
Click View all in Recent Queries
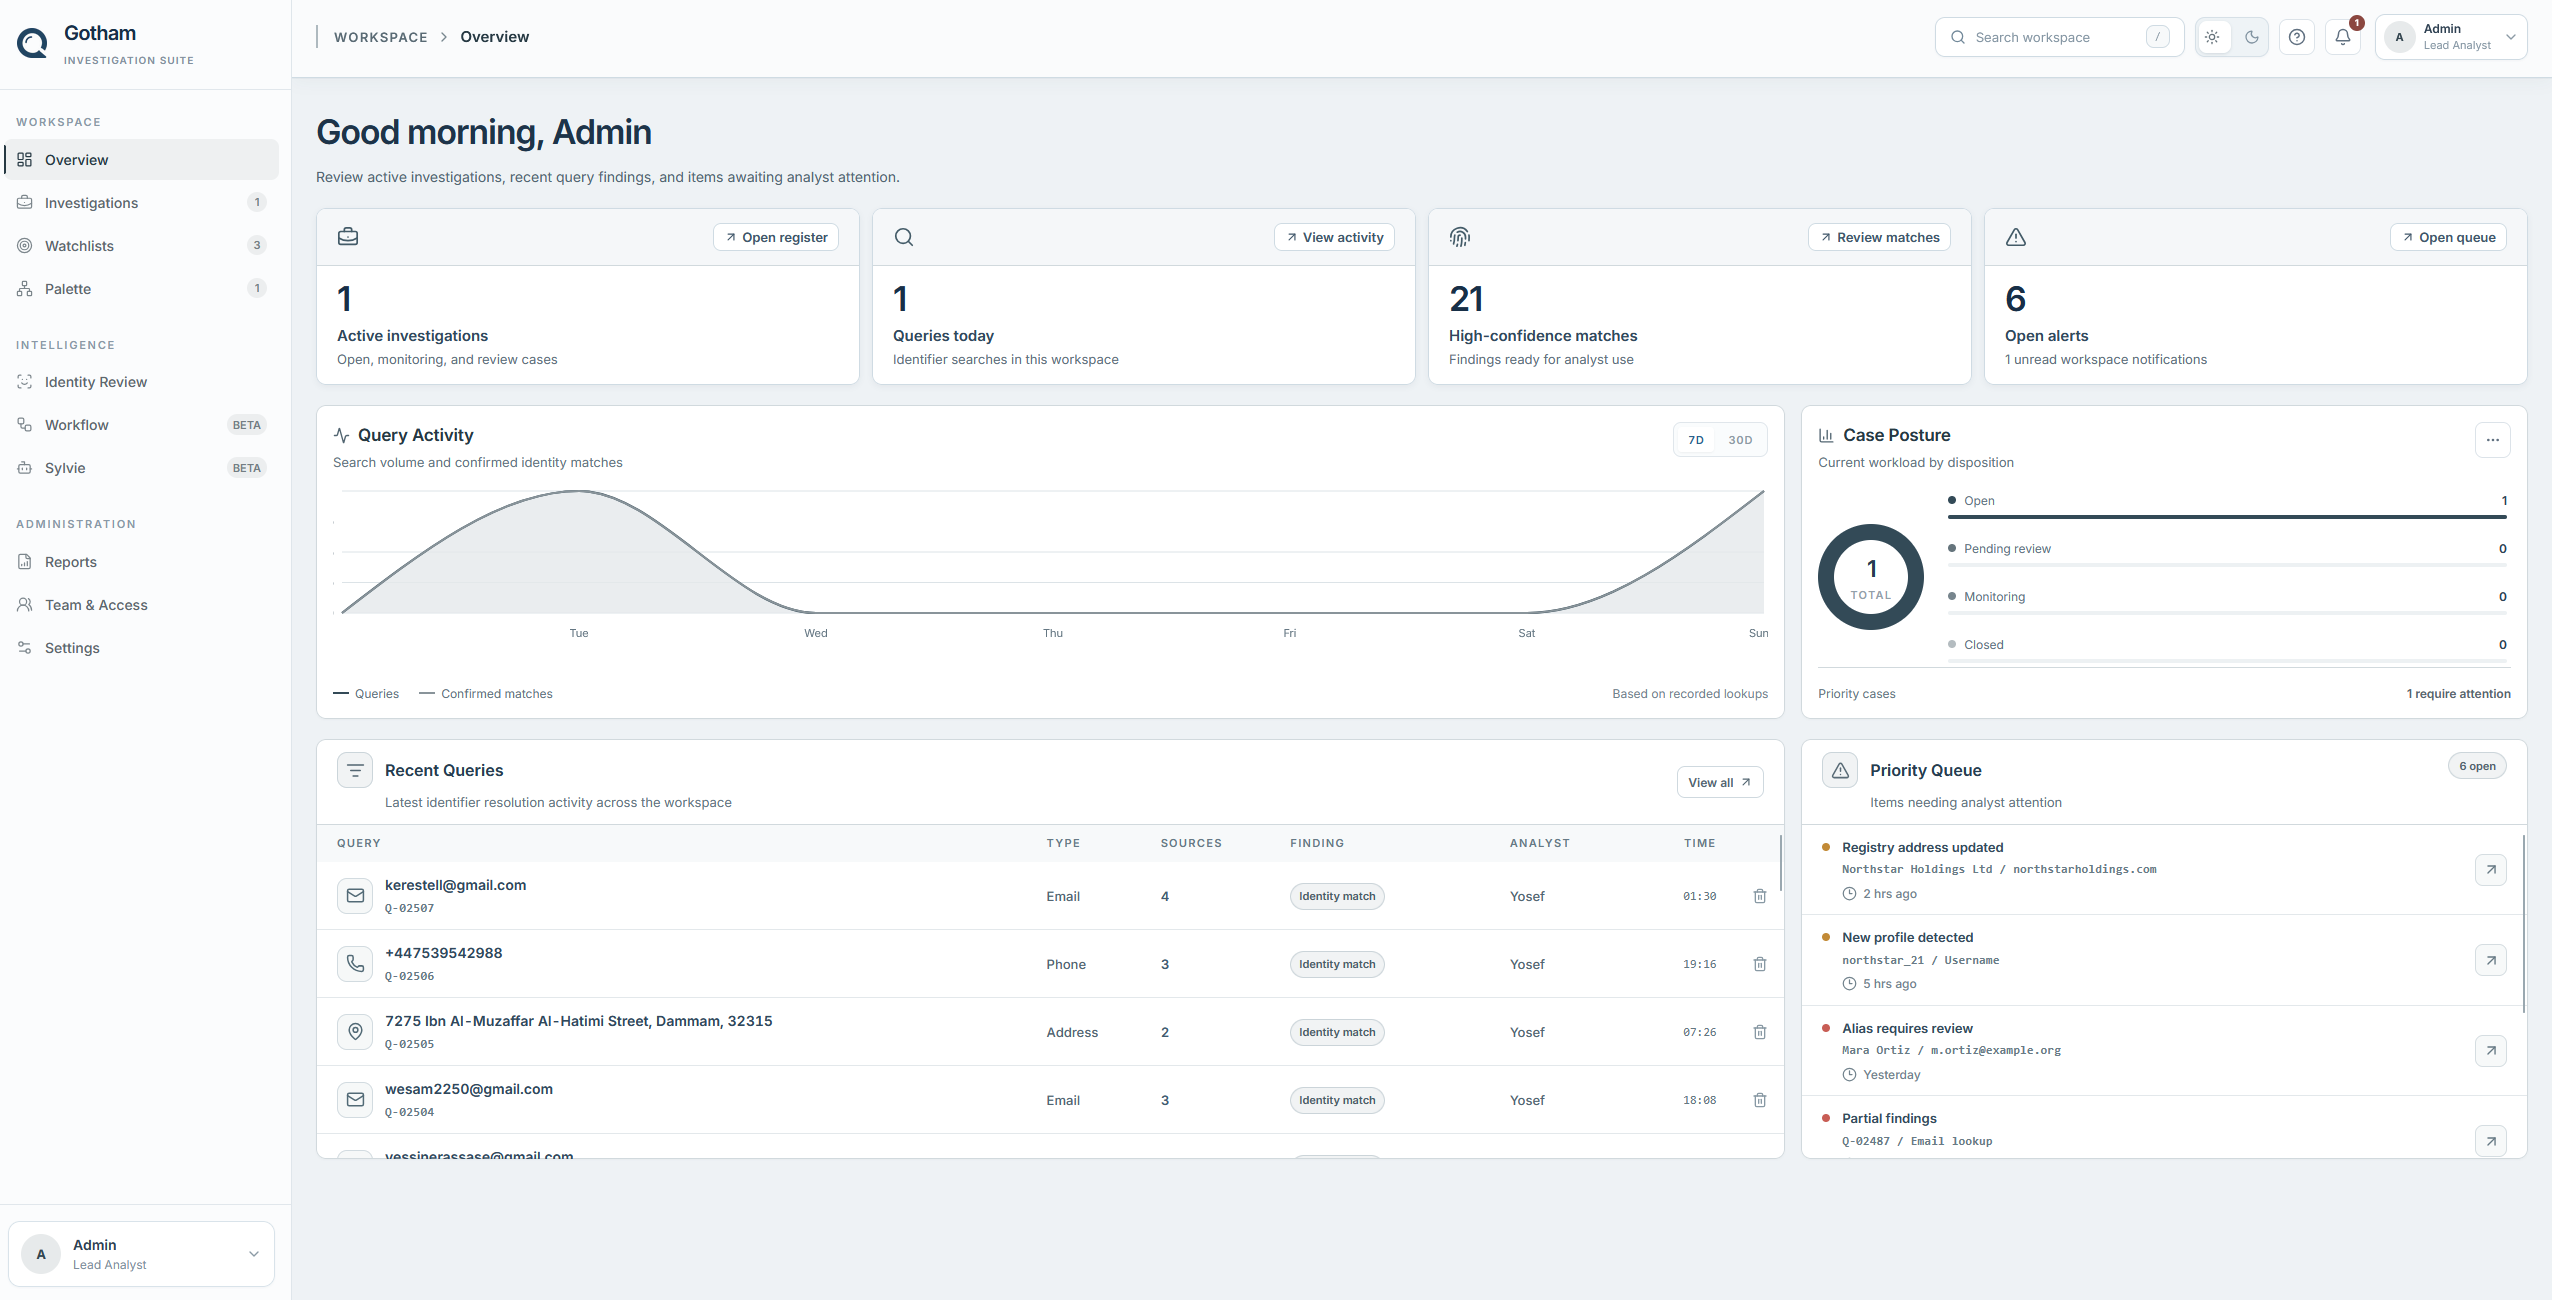pos(1720,782)
